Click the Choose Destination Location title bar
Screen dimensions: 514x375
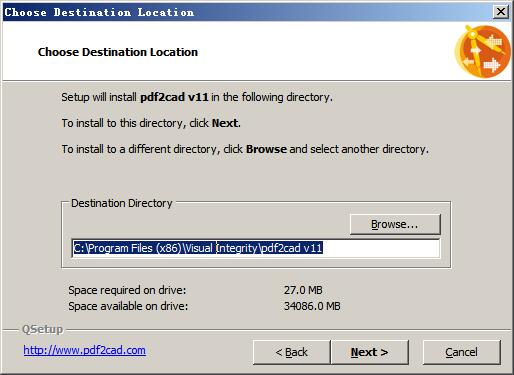(247, 12)
